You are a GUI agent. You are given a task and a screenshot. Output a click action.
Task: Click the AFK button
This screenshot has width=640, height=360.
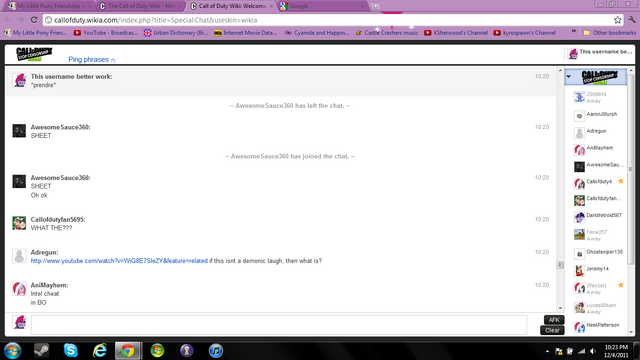pos(554,320)
